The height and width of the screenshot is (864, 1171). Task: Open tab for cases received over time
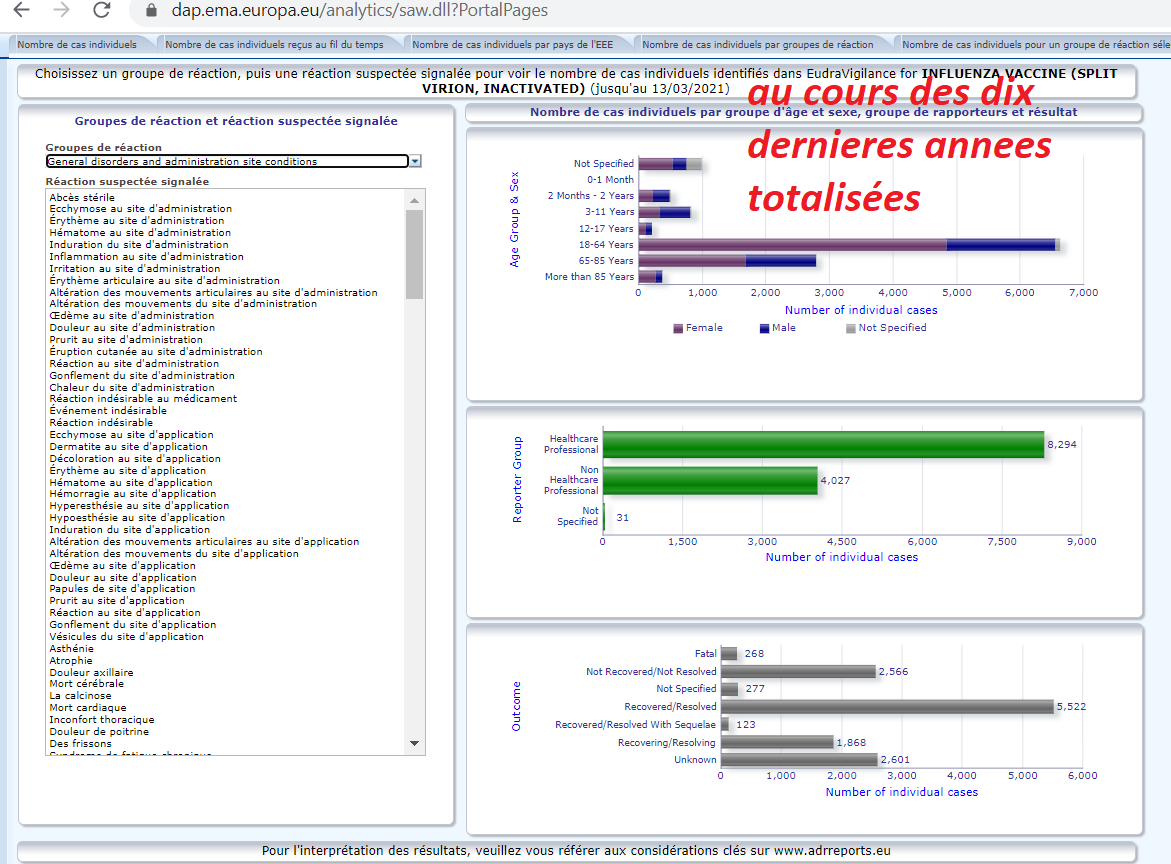(x=274, y=44)
